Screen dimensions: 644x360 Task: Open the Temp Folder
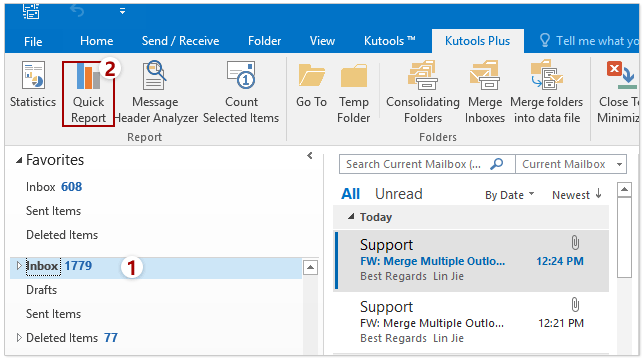point(353,93)
